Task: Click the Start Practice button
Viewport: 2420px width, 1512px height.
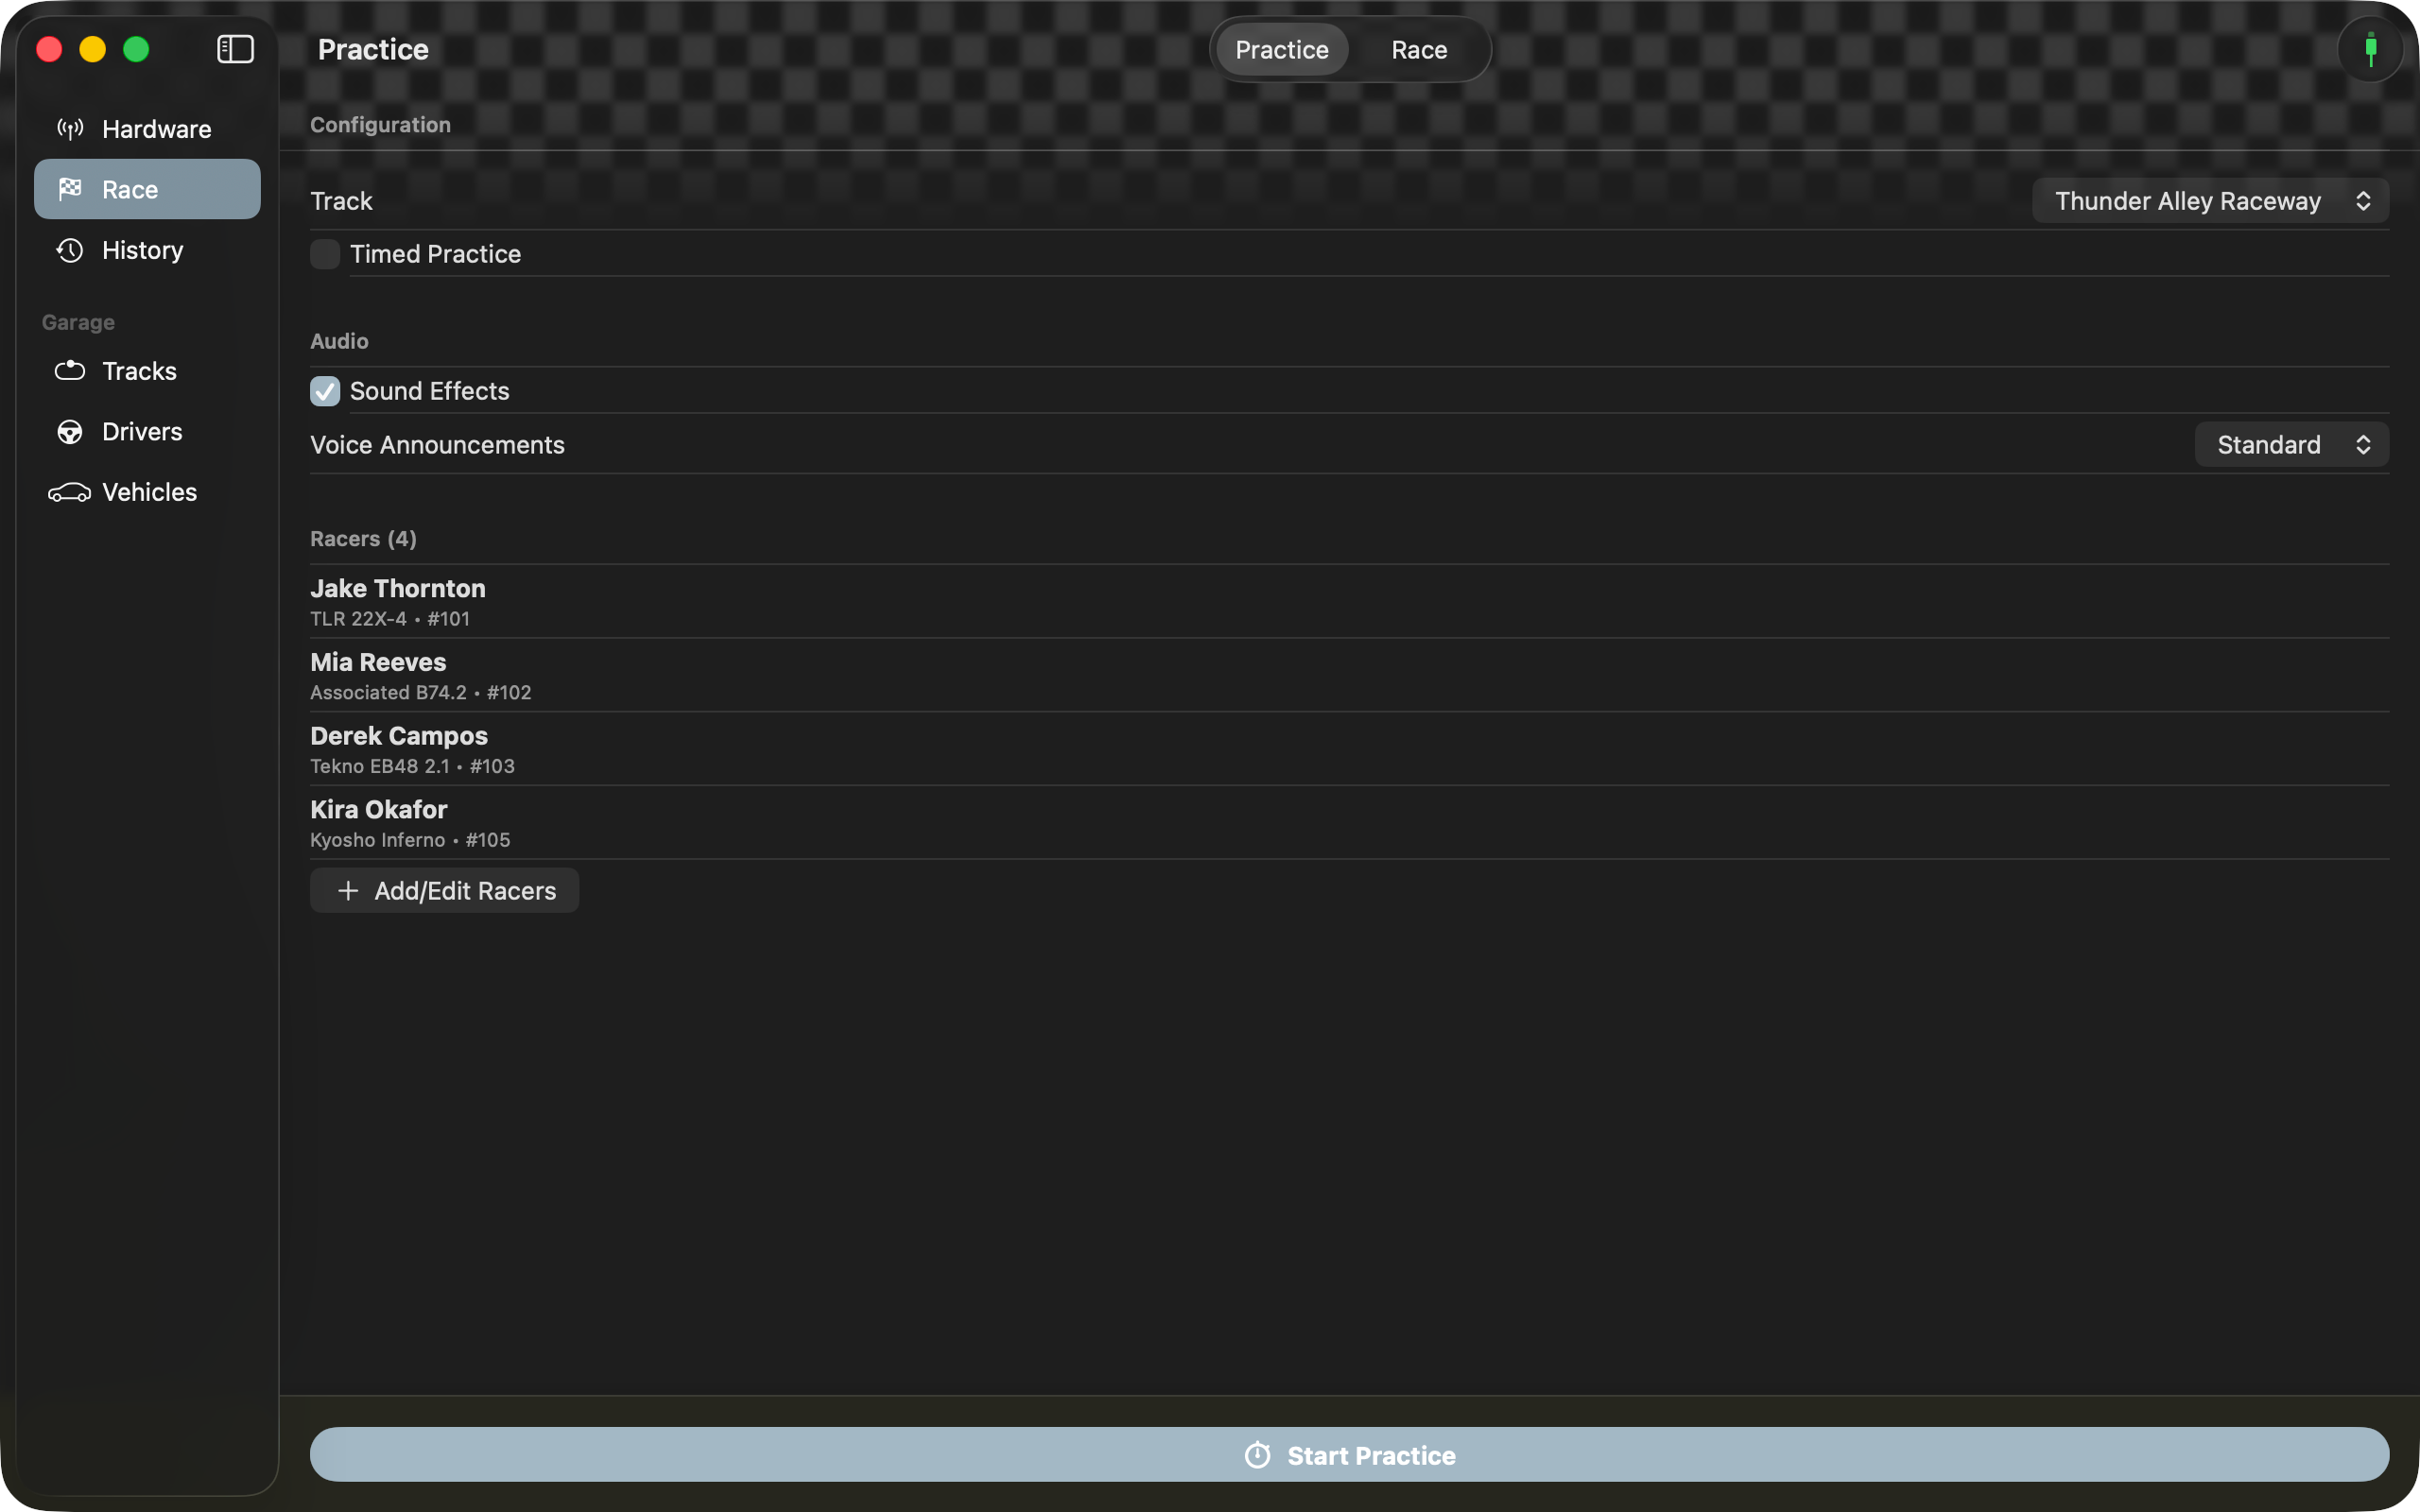Action: pos(1349,1454)
